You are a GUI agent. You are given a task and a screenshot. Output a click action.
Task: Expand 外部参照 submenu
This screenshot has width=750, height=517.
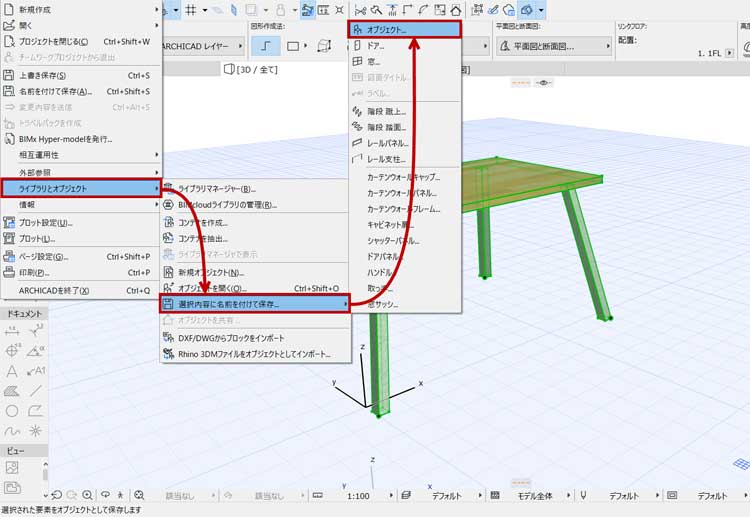[82, 172]
